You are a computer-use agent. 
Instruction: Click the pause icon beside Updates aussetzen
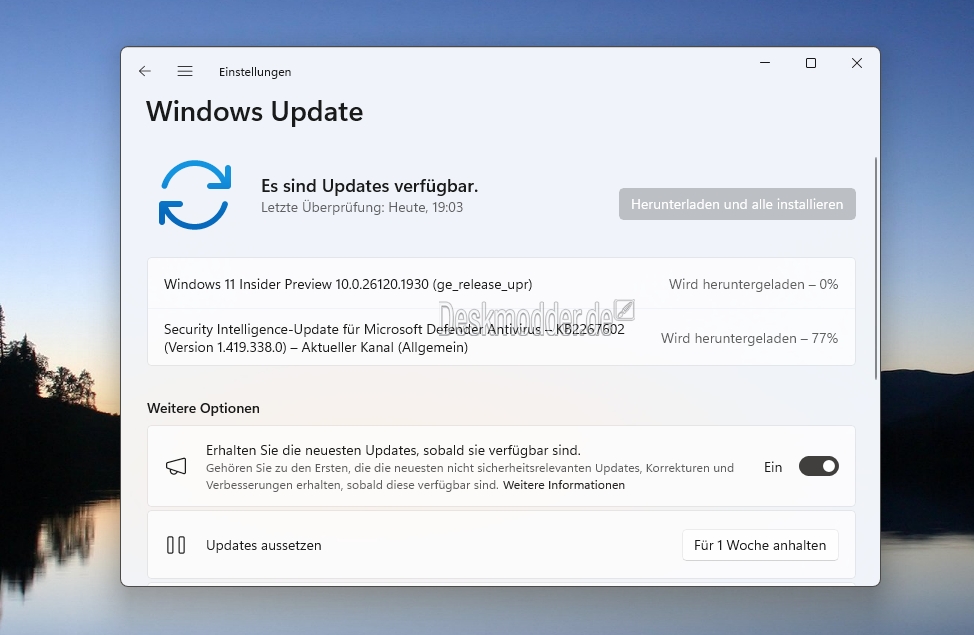point(176,545)
